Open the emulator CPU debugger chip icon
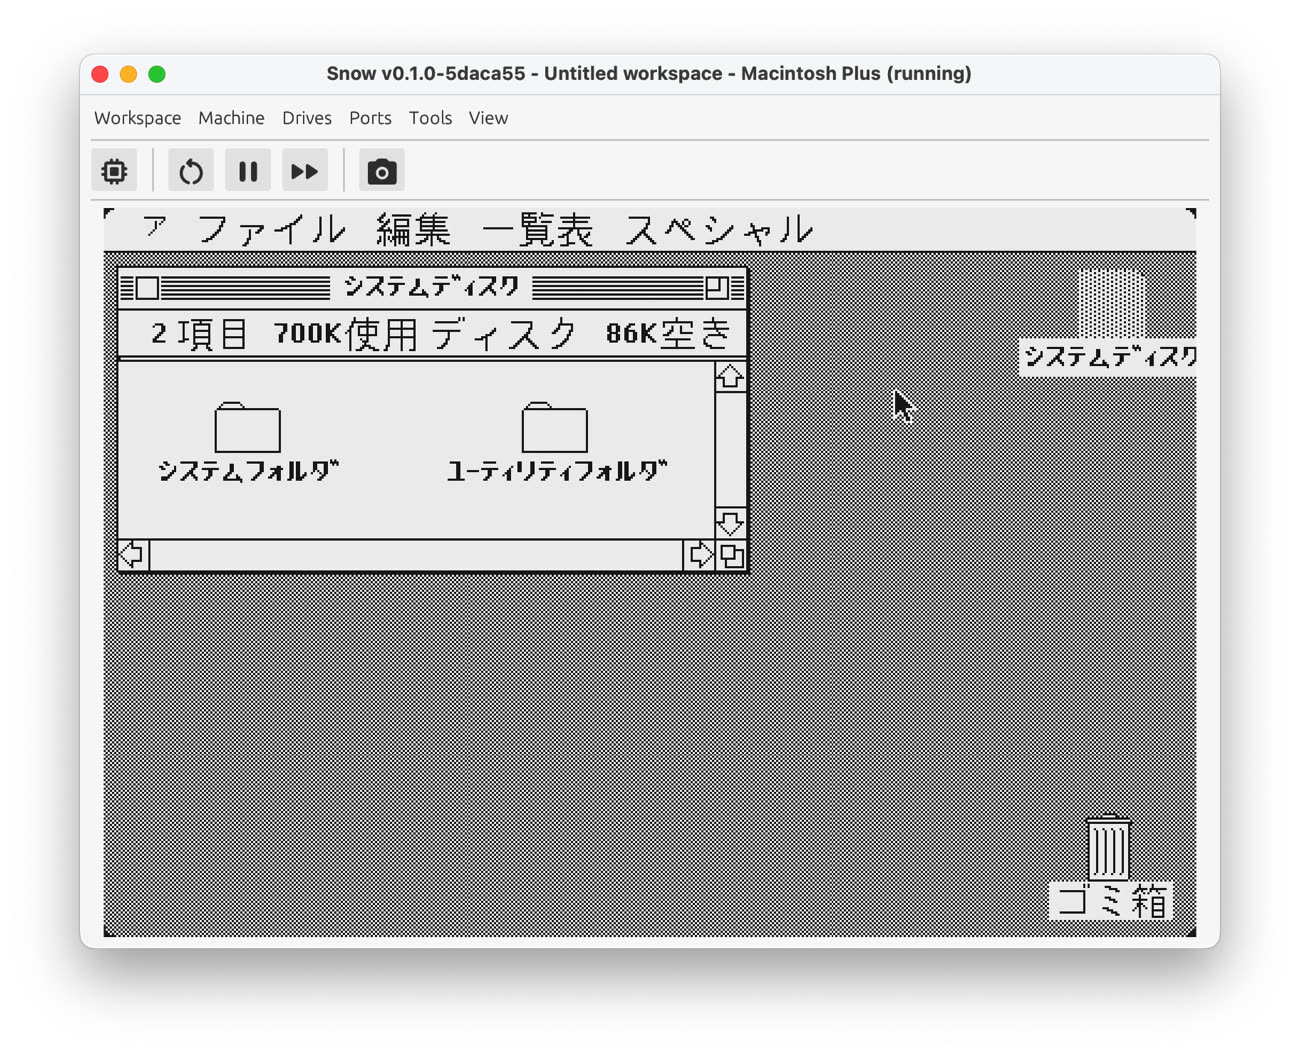 (115, 171)
